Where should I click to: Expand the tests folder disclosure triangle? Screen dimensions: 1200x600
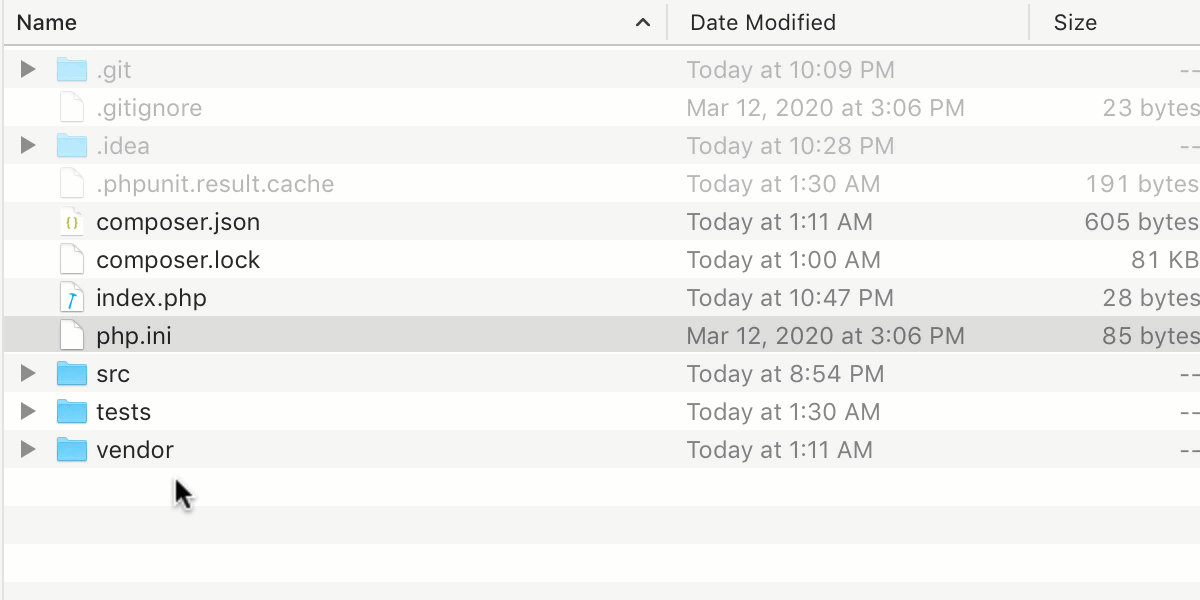click(x=28, y=412)
